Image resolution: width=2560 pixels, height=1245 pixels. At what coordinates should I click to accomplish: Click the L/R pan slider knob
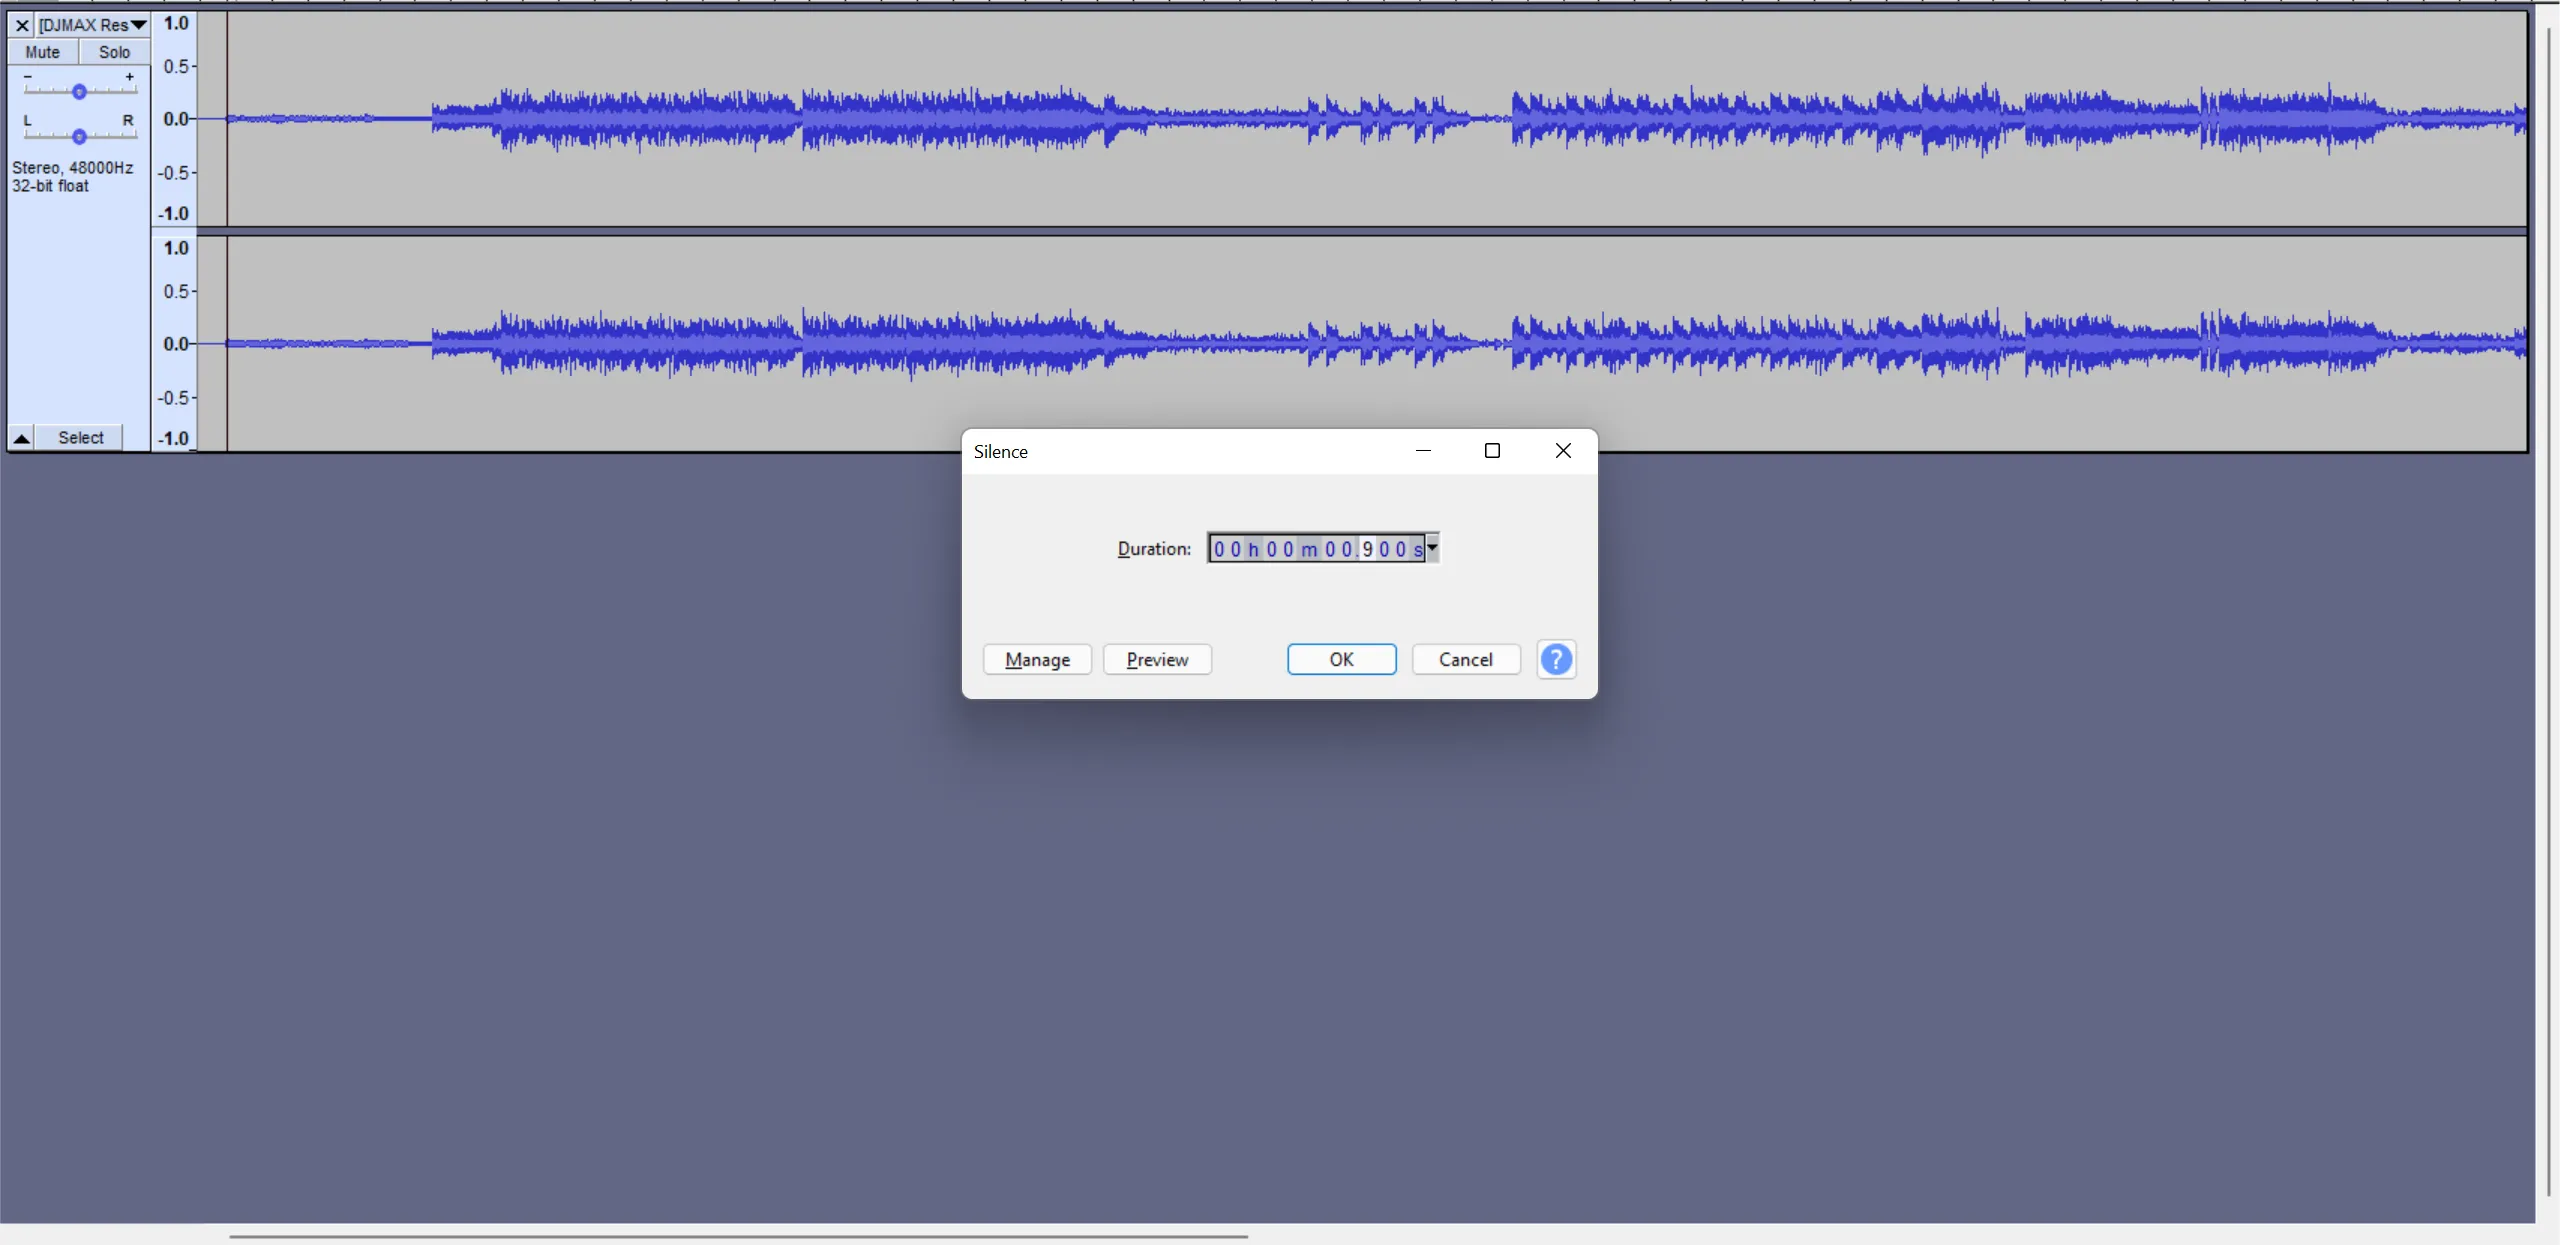coord(79,136)
